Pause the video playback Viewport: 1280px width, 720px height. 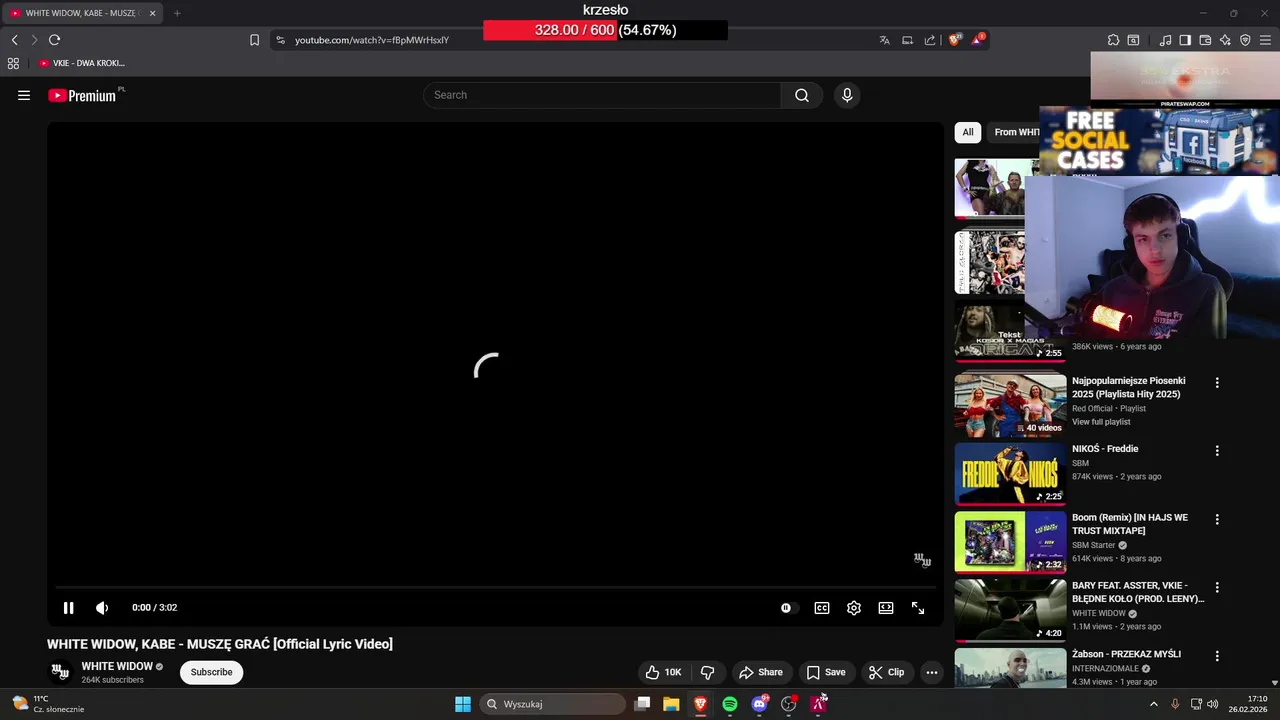(x=68, y=608)
